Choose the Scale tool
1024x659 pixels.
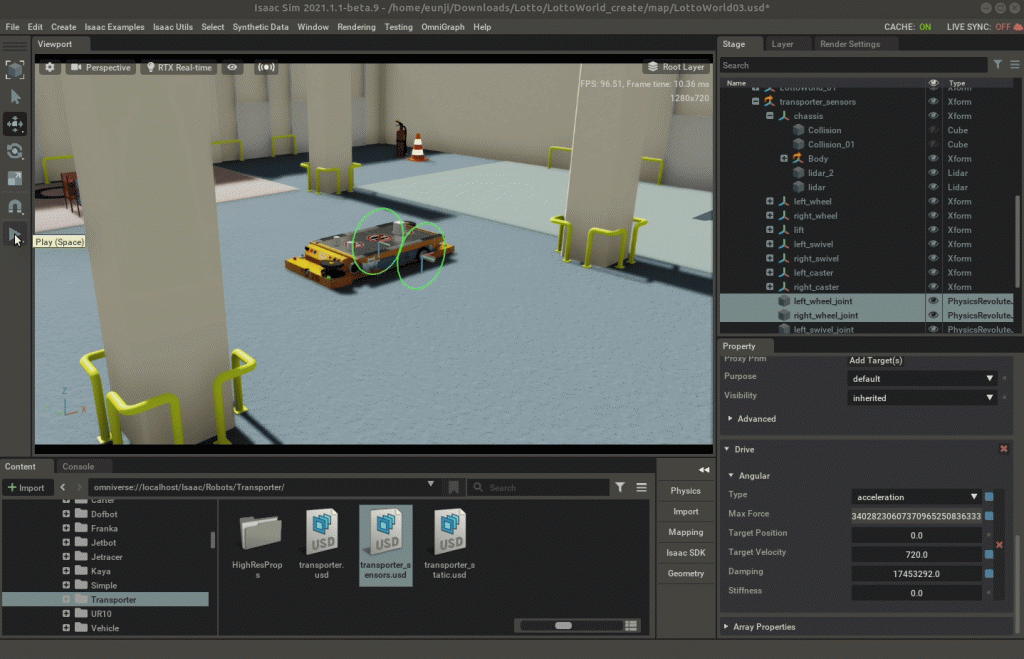[15, 178]
